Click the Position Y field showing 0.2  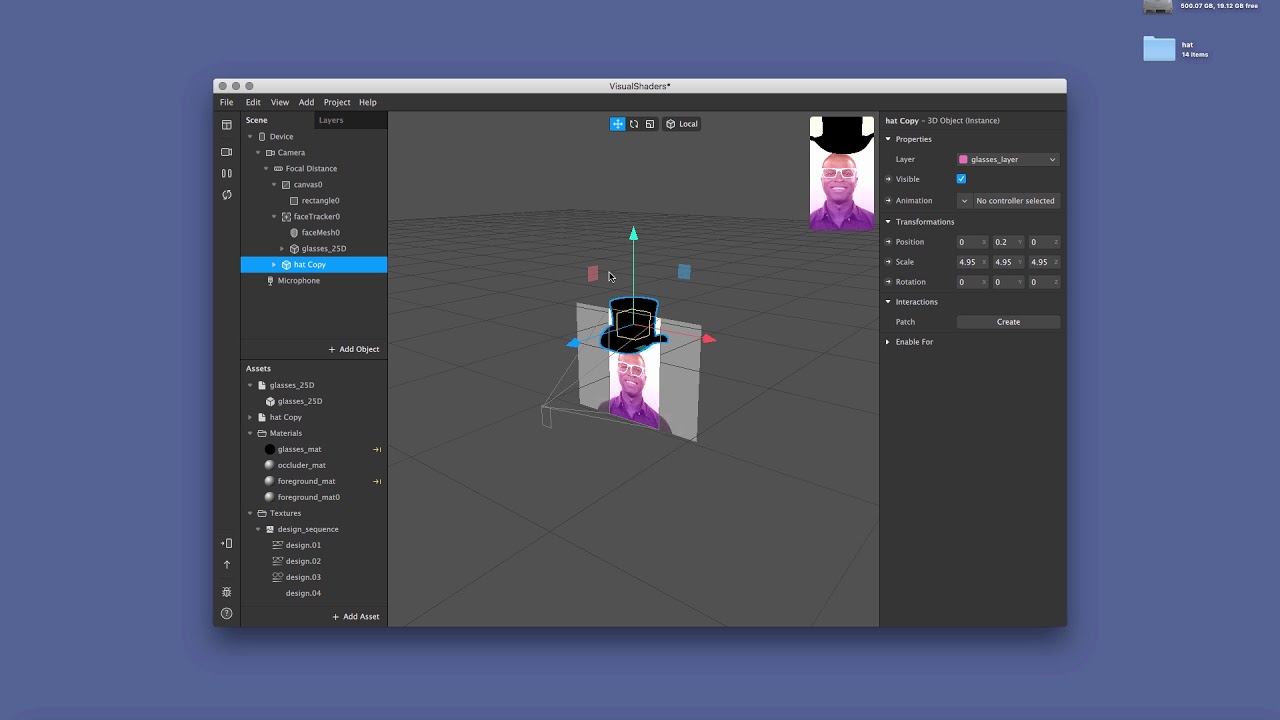click(x=1007, y=242)
